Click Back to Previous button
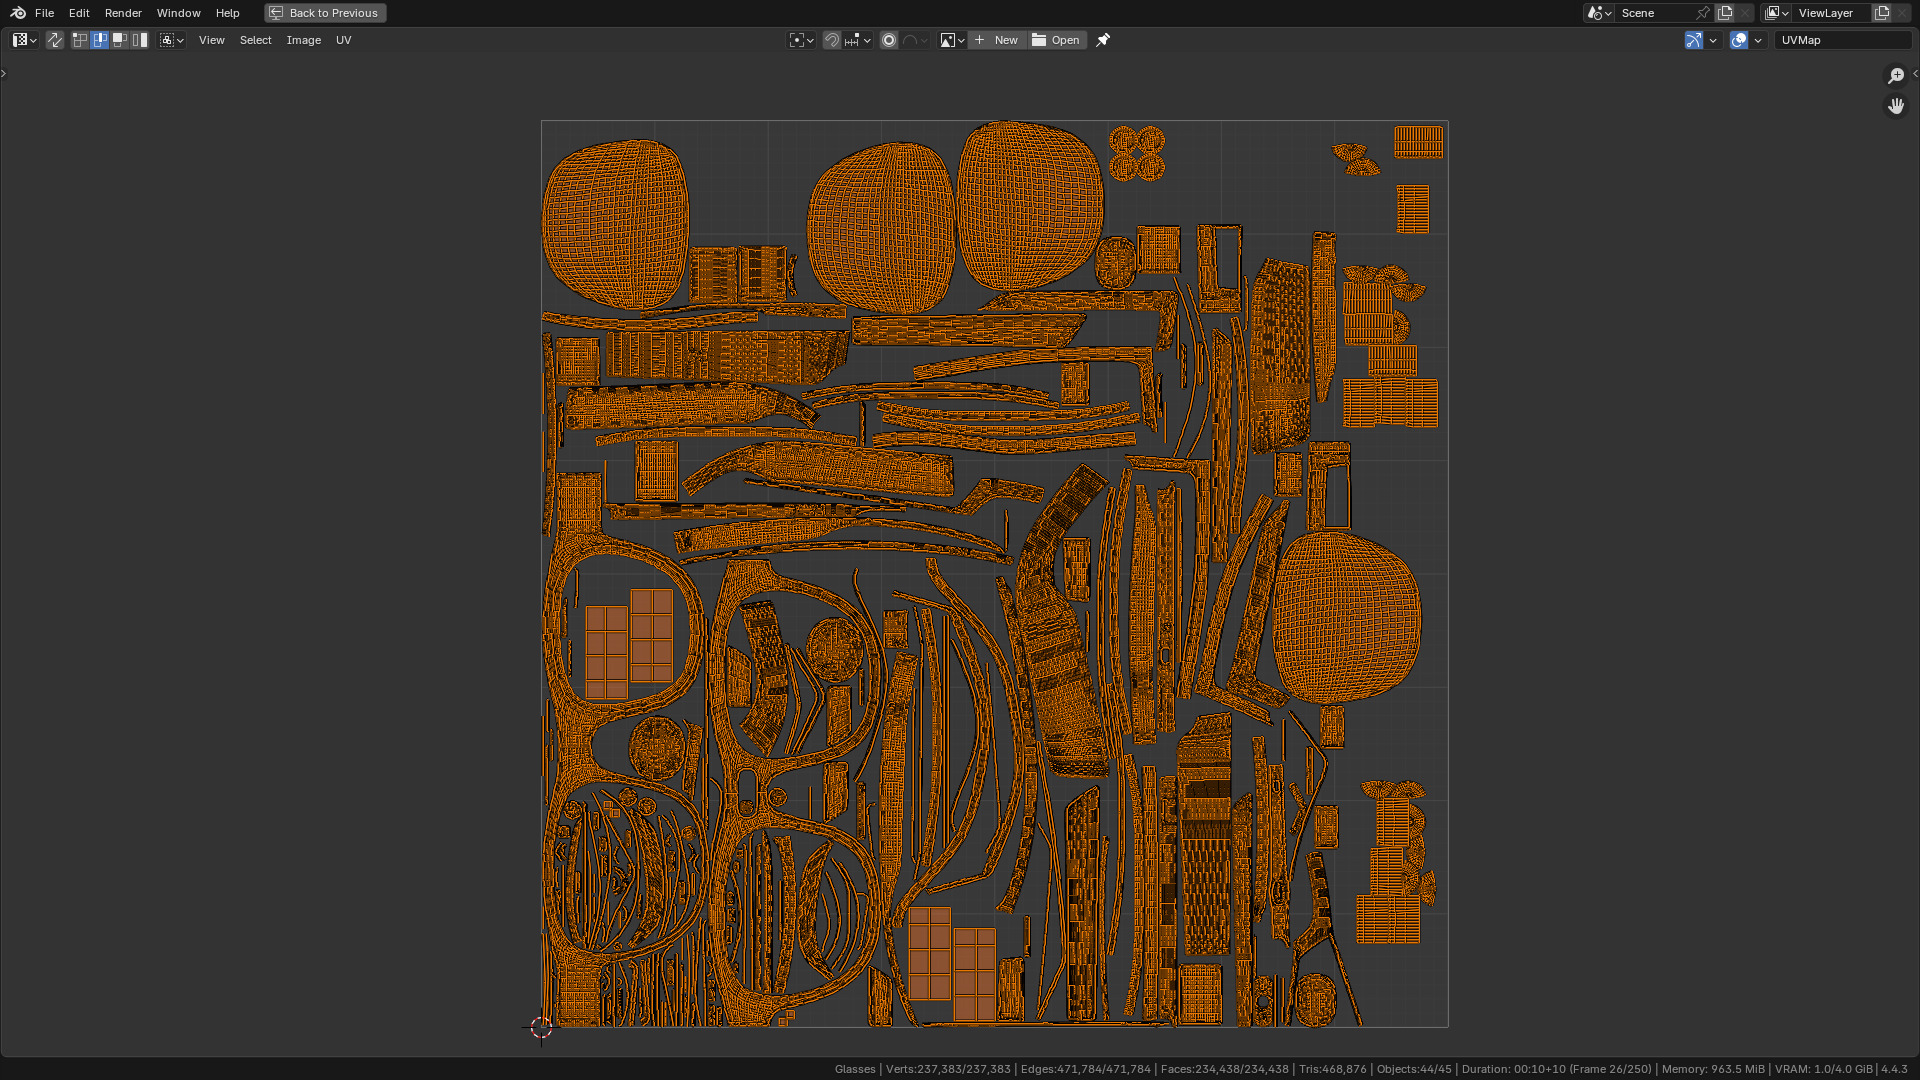The width and height of the screenshot is (1920, 1080). tap(325, 13)
